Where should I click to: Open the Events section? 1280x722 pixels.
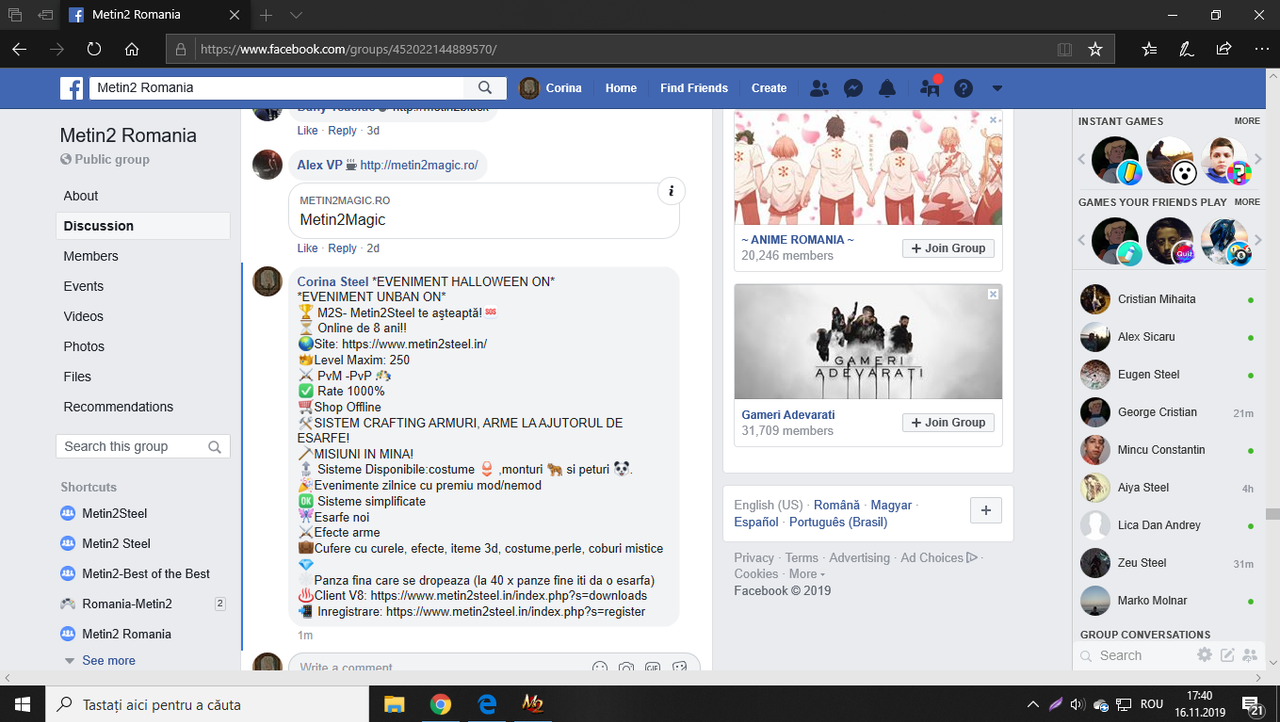click(84, 286)
